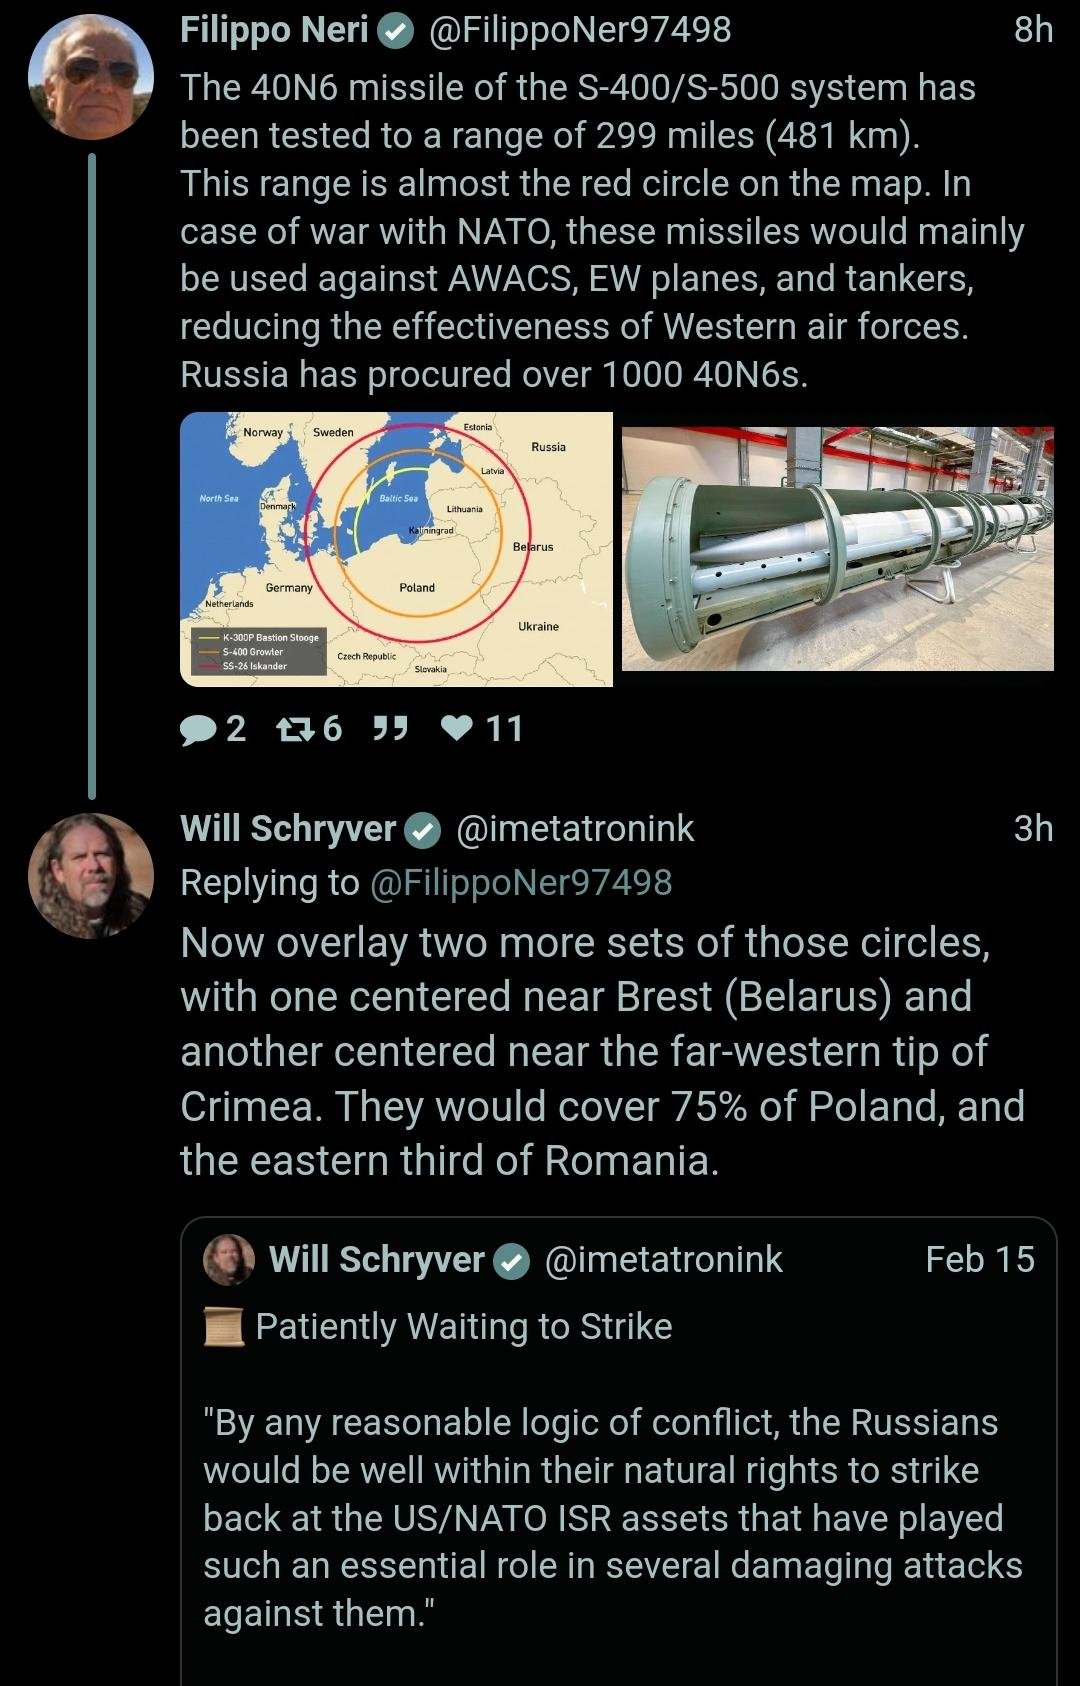This screenshot has width=1080, height=1686.
Task: Click the Filippo Neri display name
Action: [274, 31]
